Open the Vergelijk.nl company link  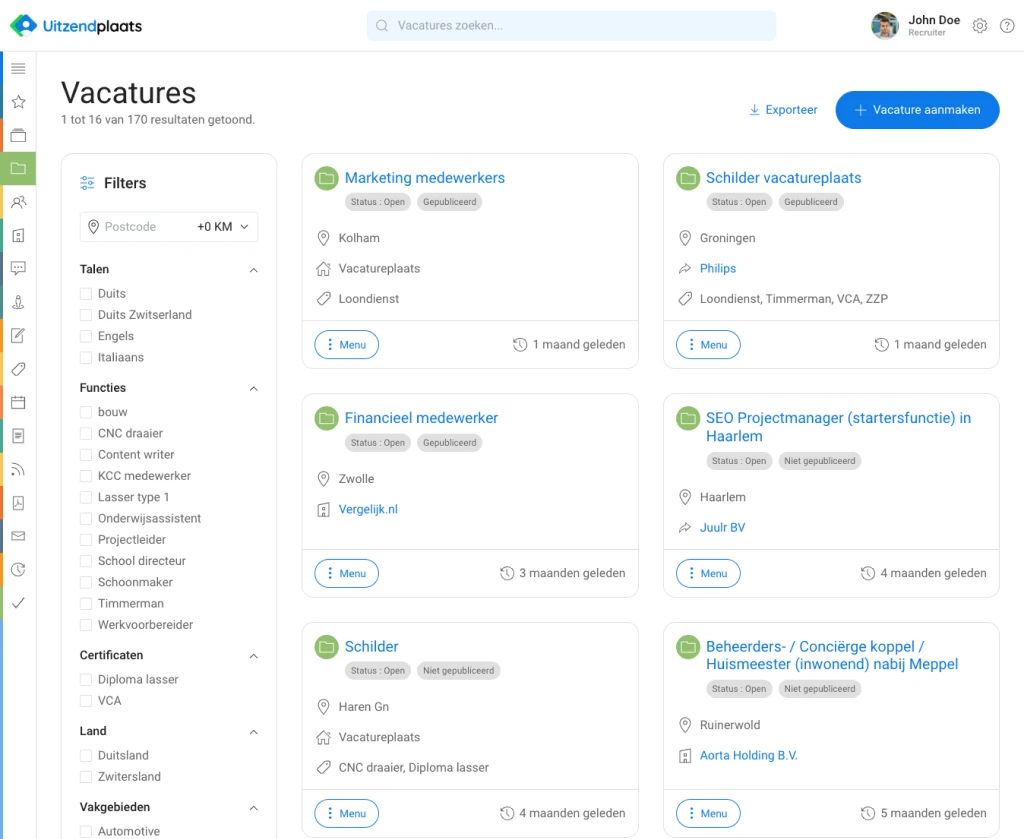point(368,509)
